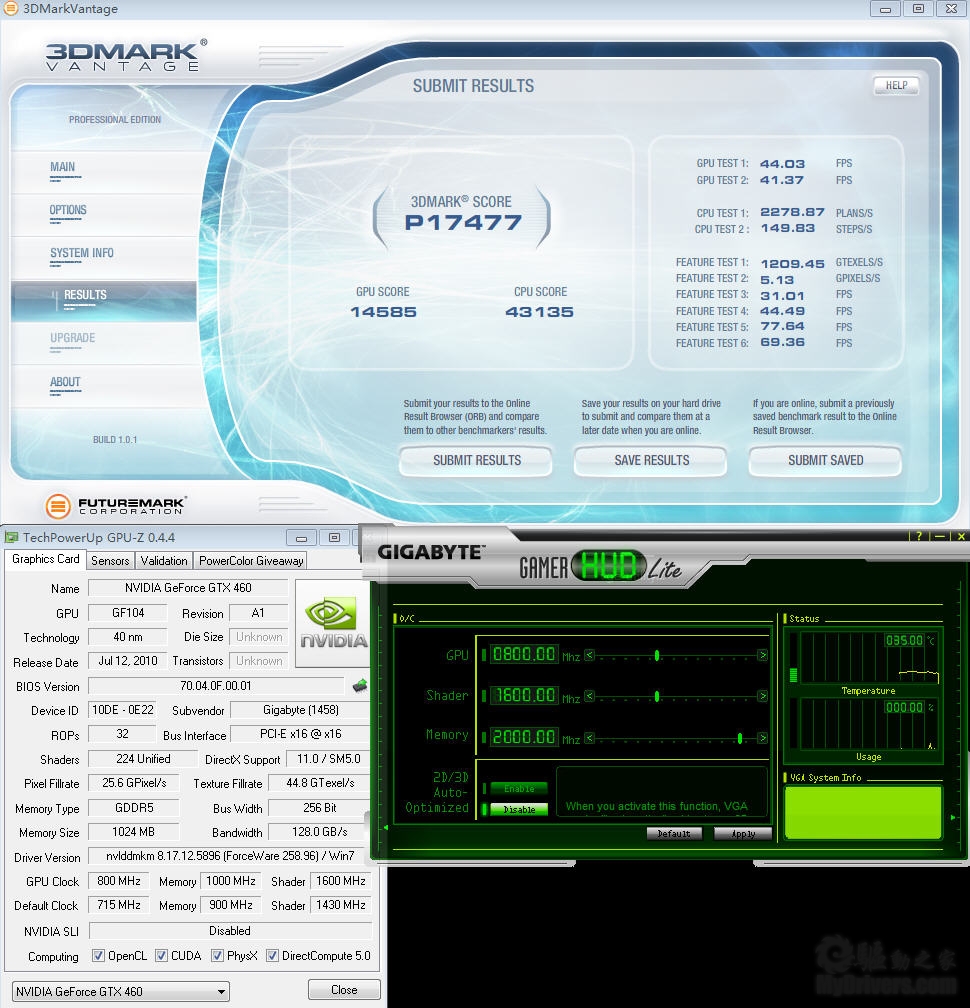Click the GPU-Z title bar icon
The height and width of the screenshot is (1008, 970).
(11, 537)
